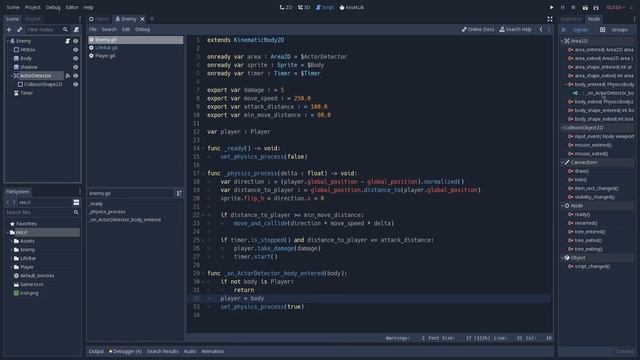Click the attach script icon in Scene dock
The image size is (640, 360).
pos(76,29)
